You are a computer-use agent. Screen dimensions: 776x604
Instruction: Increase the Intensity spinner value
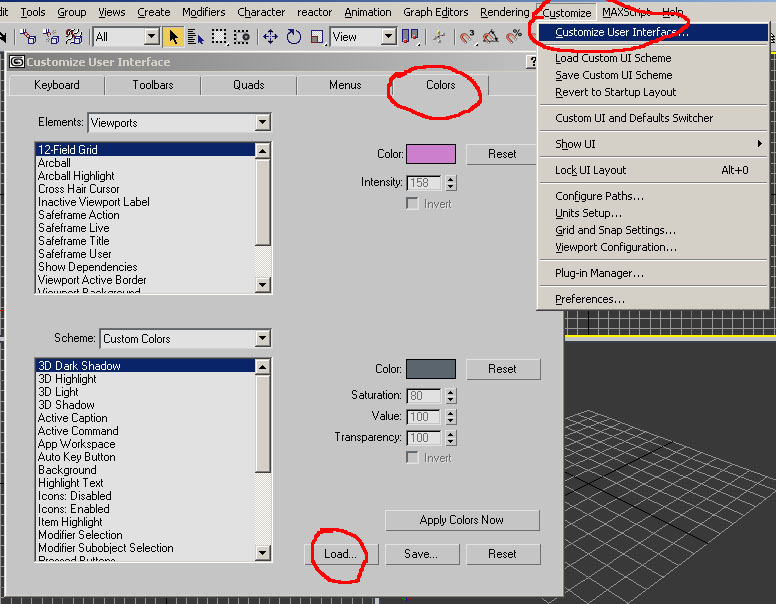tap(450, 179)
